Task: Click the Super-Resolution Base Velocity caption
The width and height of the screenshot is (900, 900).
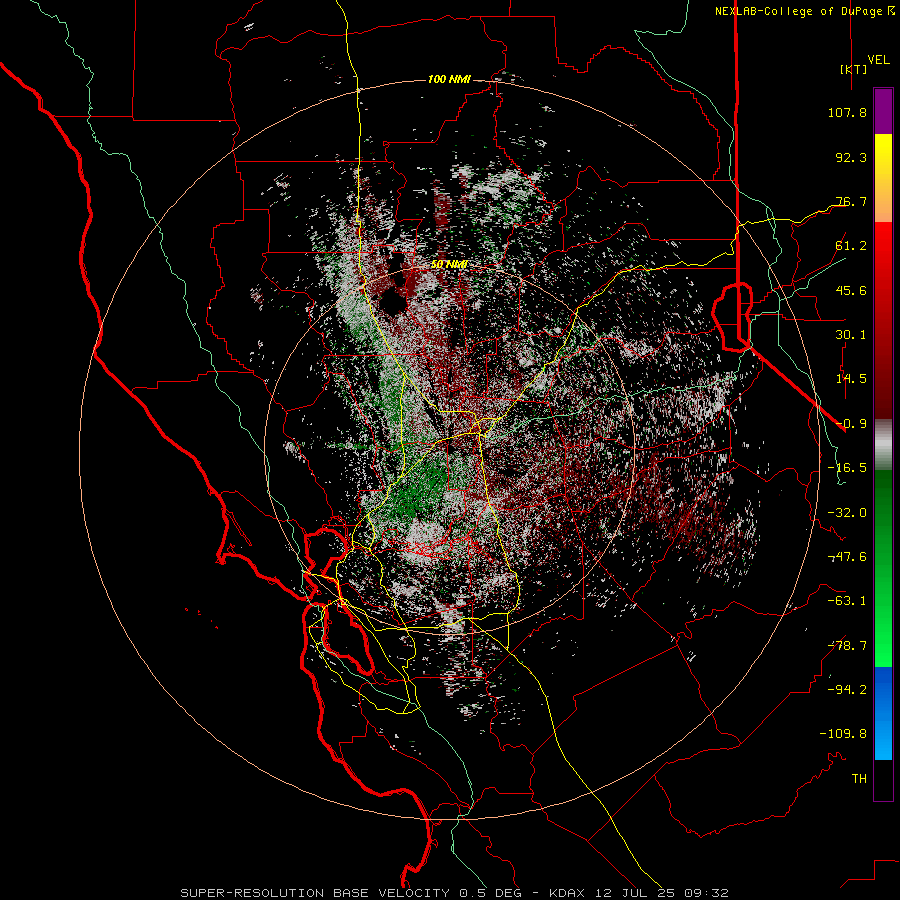Action: 455,893
